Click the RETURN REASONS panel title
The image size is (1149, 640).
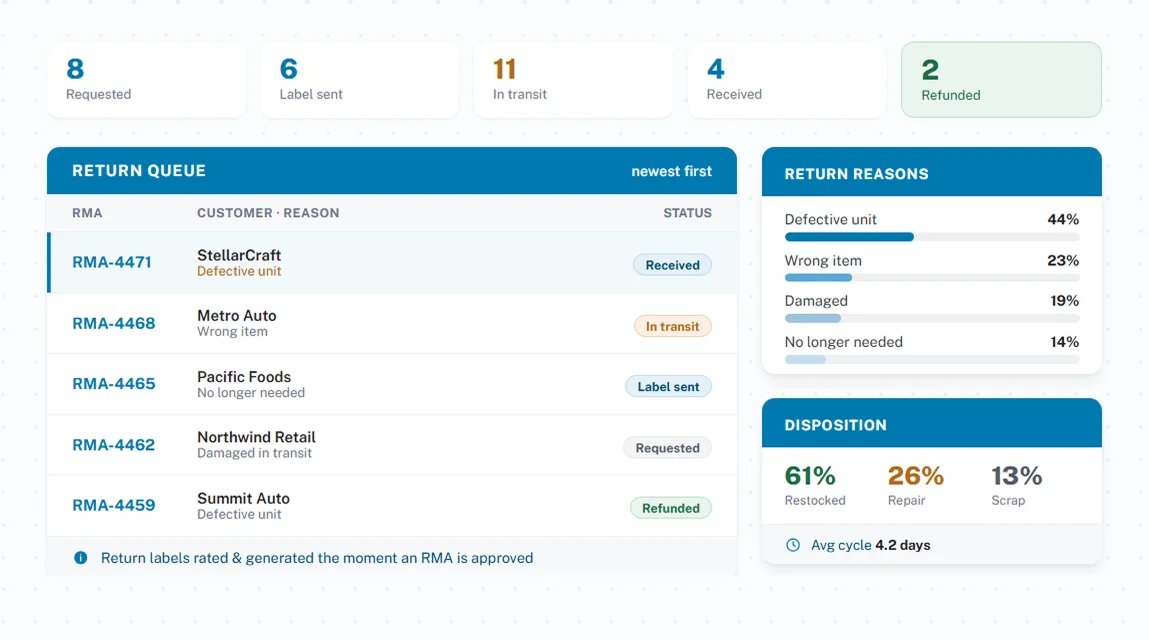pos(857,174)
